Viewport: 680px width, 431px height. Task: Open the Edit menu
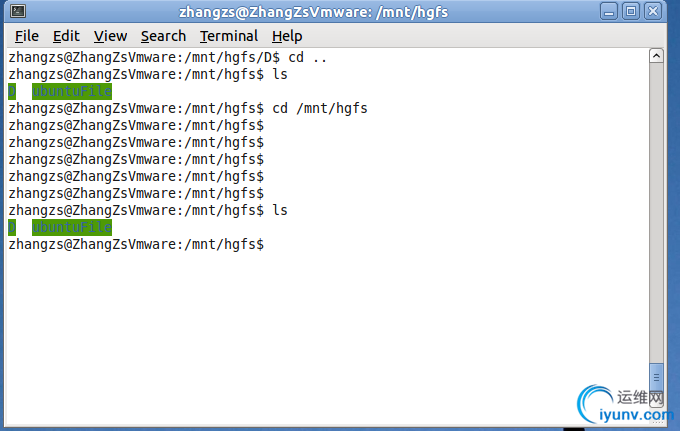click(66, 36)
